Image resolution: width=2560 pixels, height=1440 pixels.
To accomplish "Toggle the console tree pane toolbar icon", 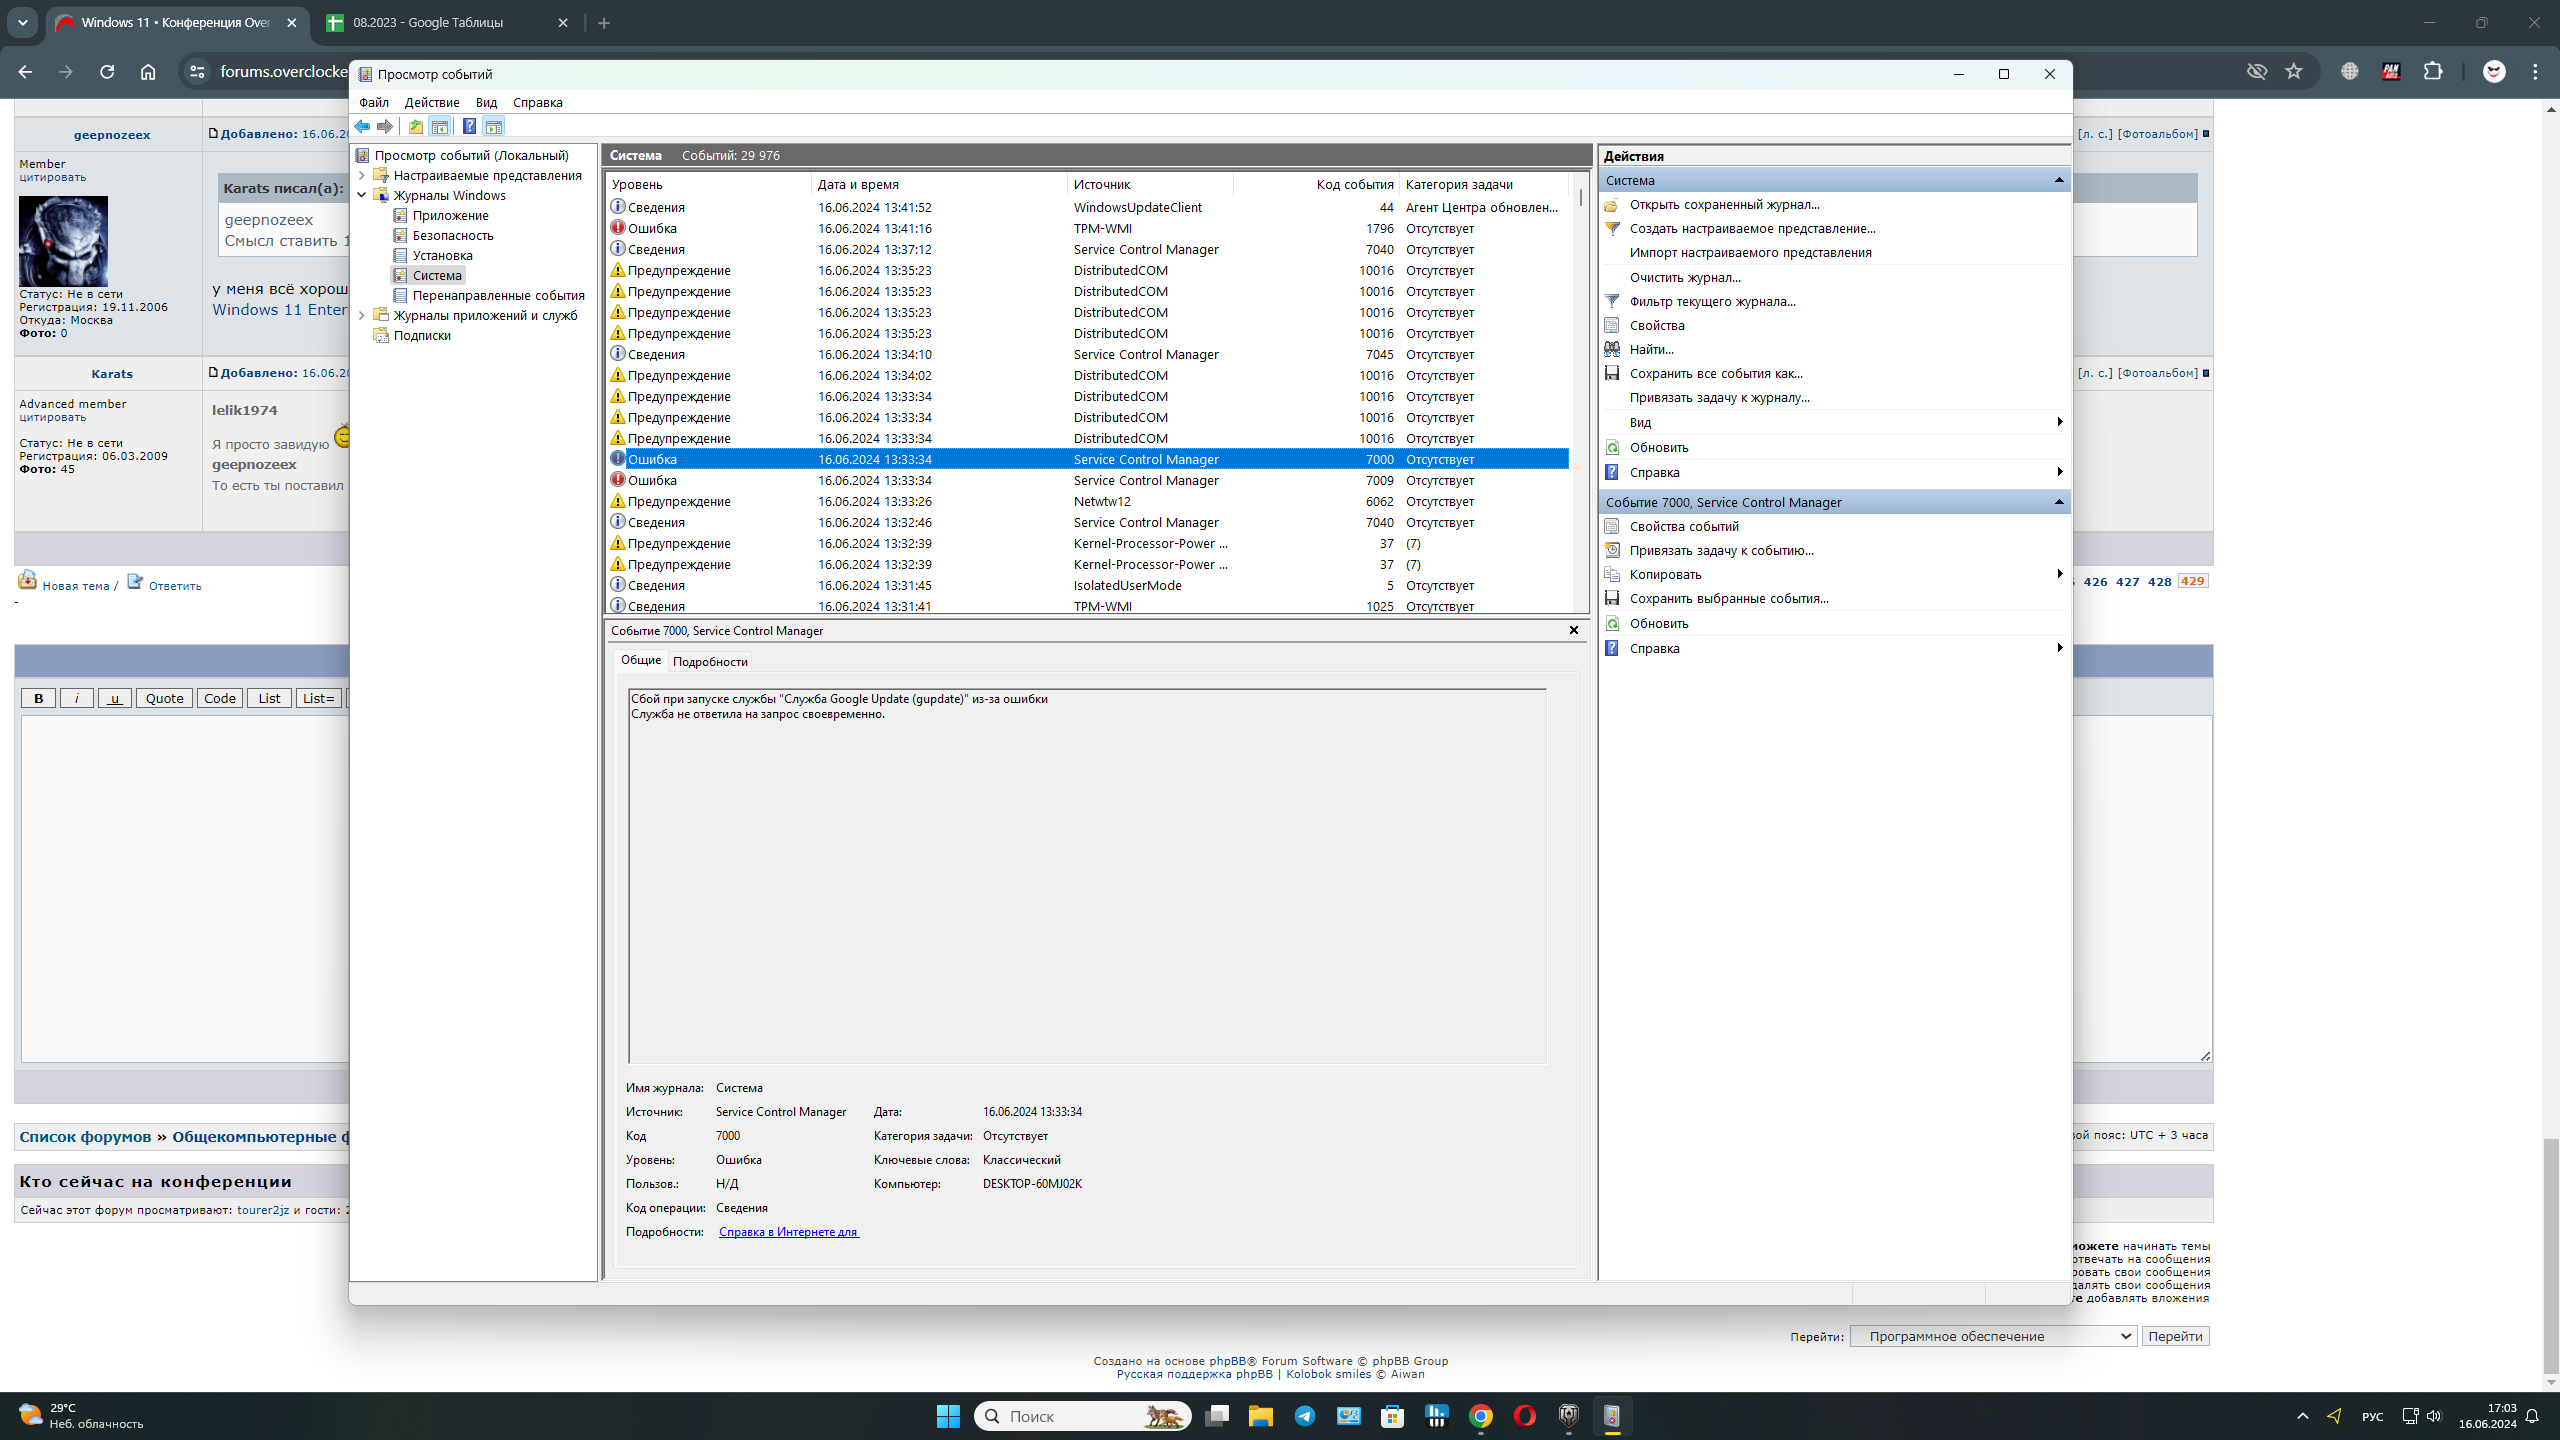I will click(440, 127).
